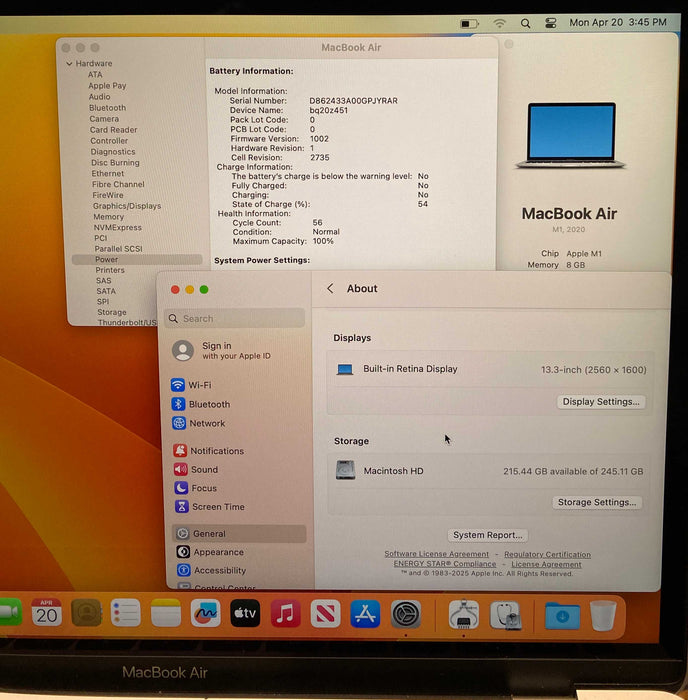Screen dimensions: 688x700
Task: Open News from the Dock
Action: 325,614
